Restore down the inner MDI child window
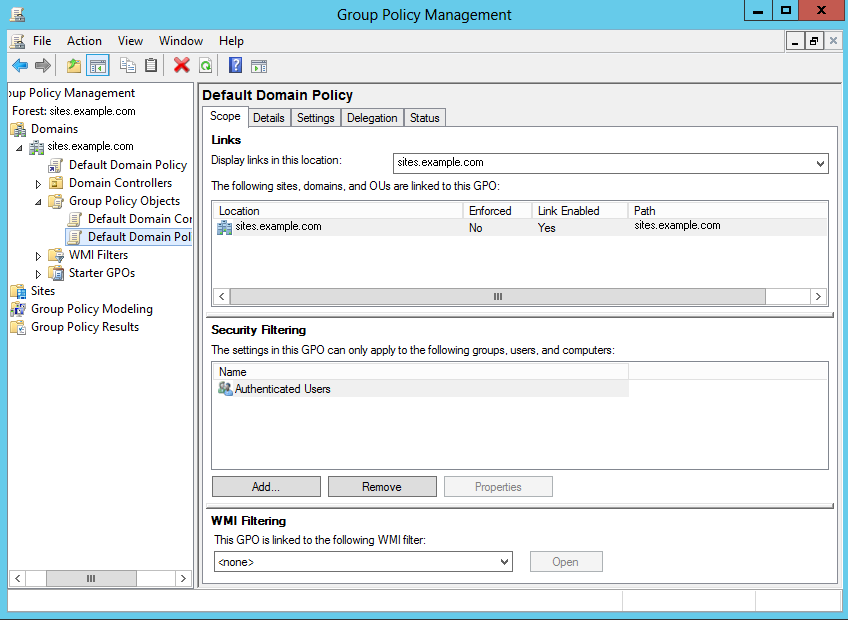This screenshot has height=620, width=848. (x=813, y=41)
